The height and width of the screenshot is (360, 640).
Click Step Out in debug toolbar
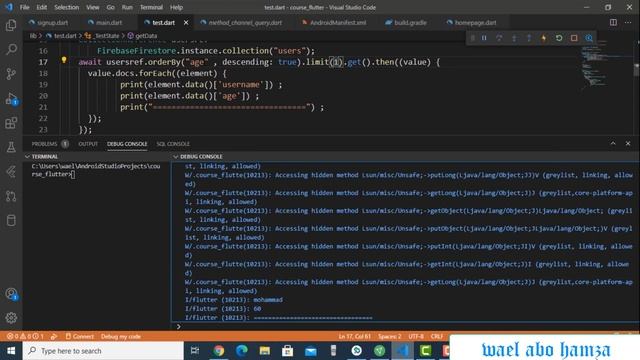tap(529, 38)
